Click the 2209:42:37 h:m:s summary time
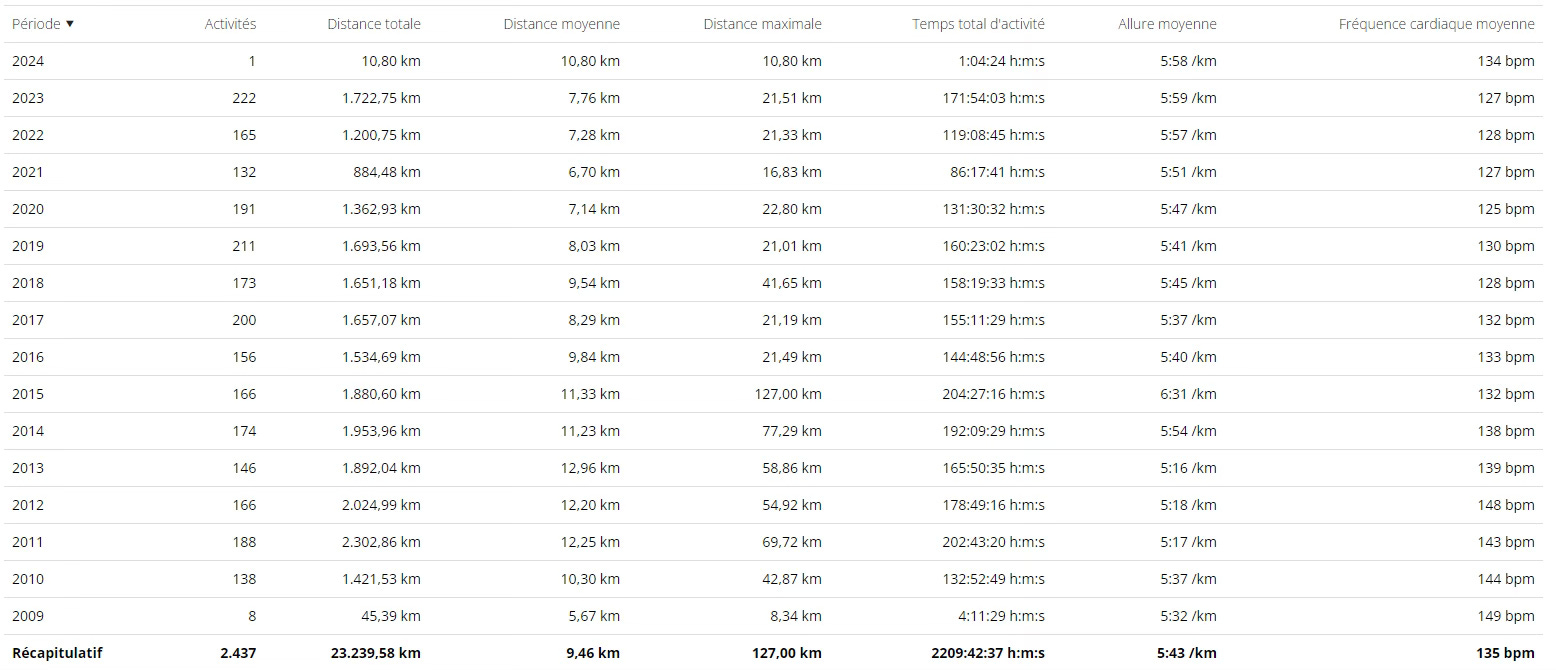This screenshot has height=670, width=1556. point(987,653)
